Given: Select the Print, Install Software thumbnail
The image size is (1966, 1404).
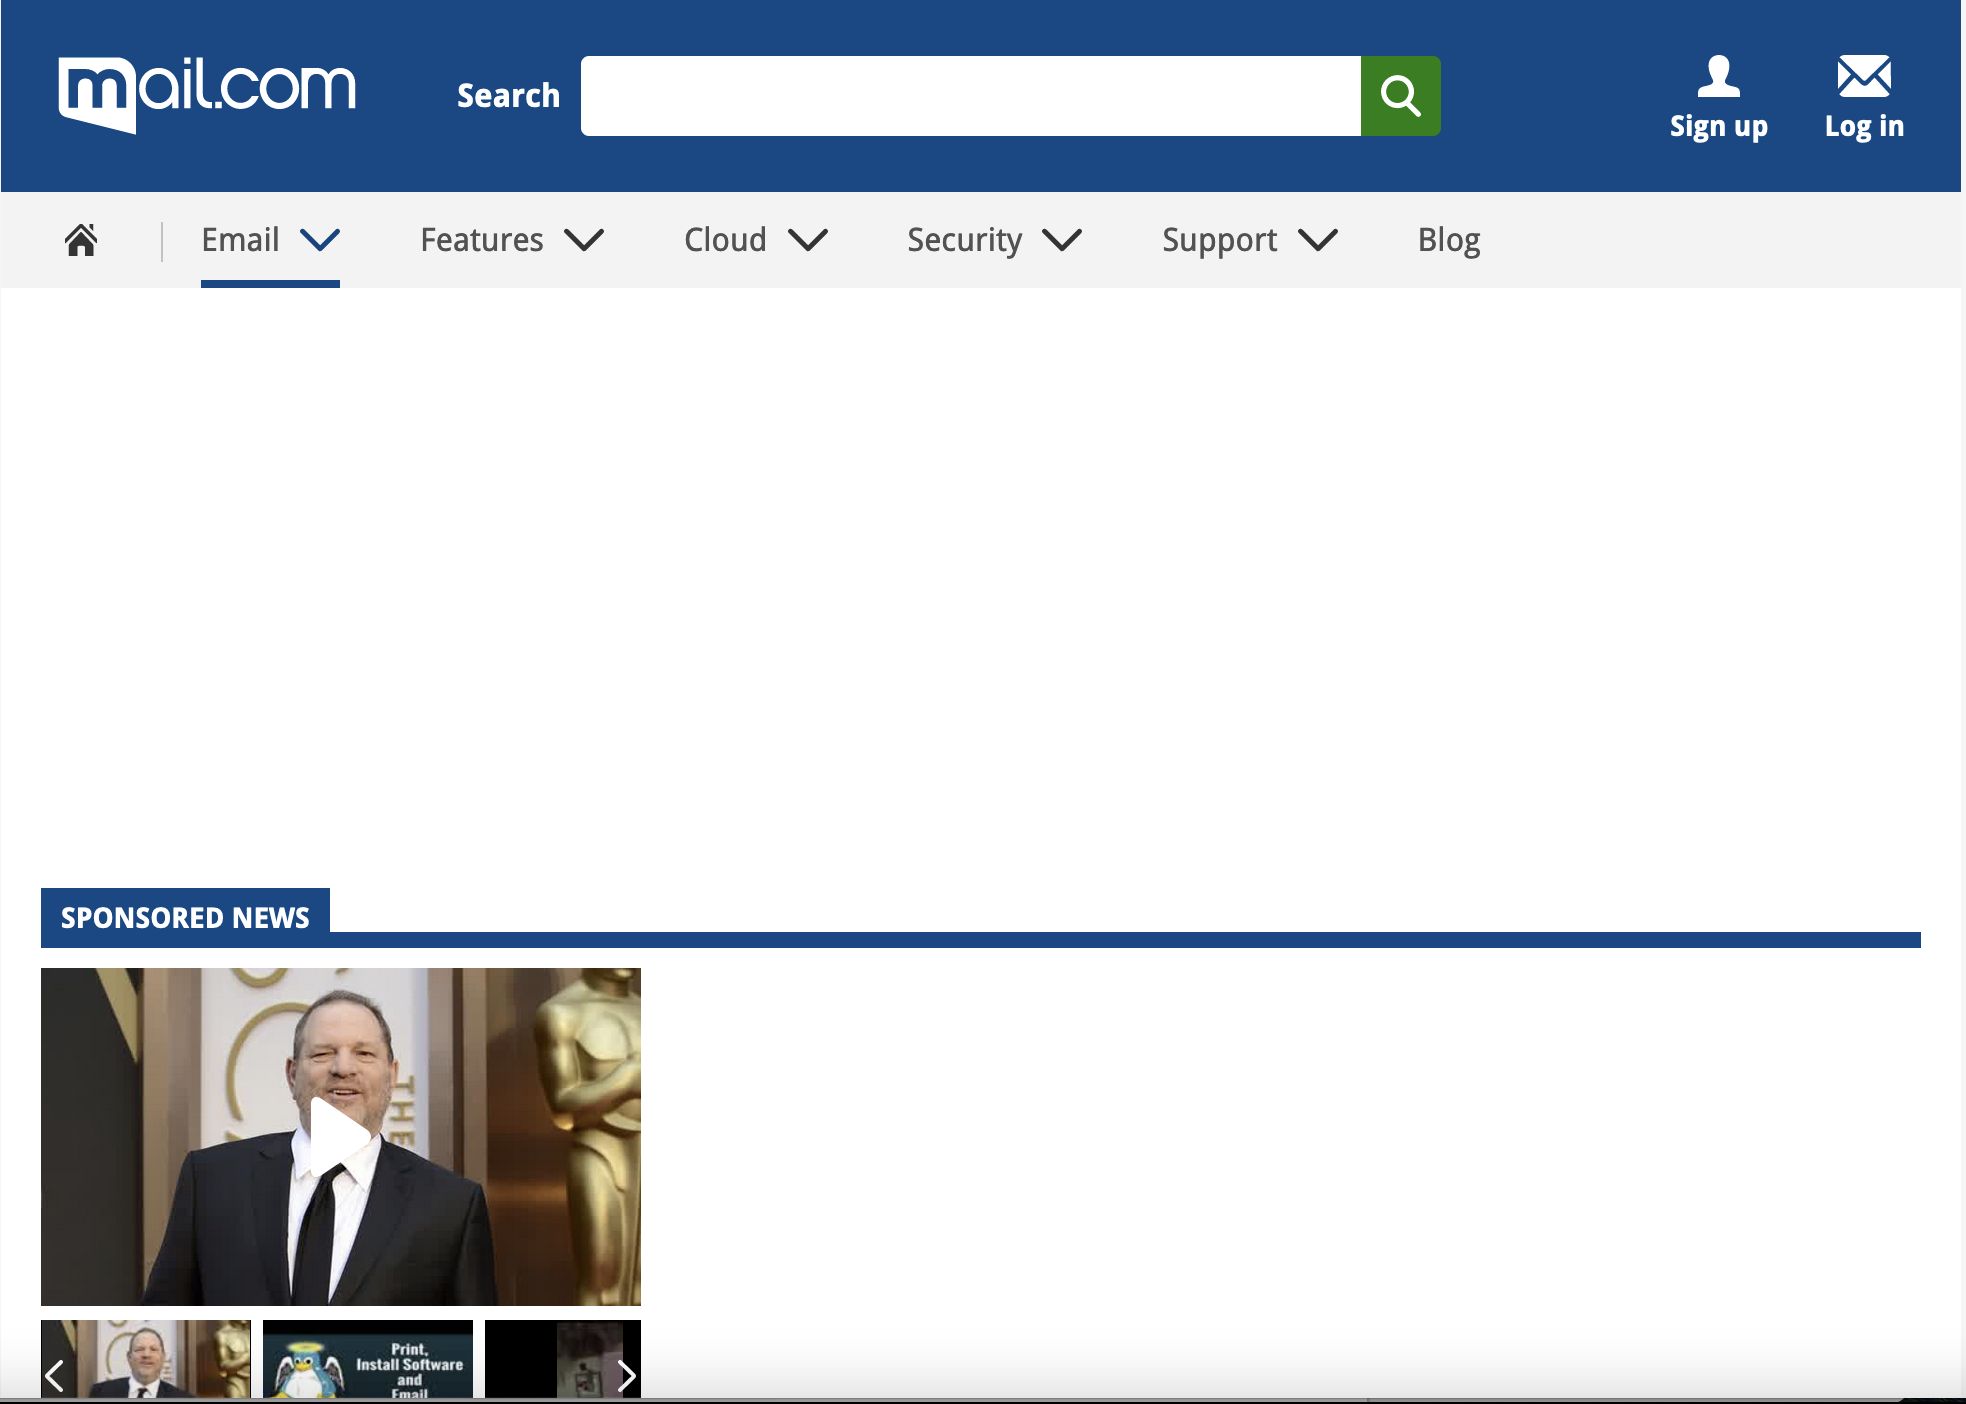Looking at the screenshot, I should [x=368, y=1360].
